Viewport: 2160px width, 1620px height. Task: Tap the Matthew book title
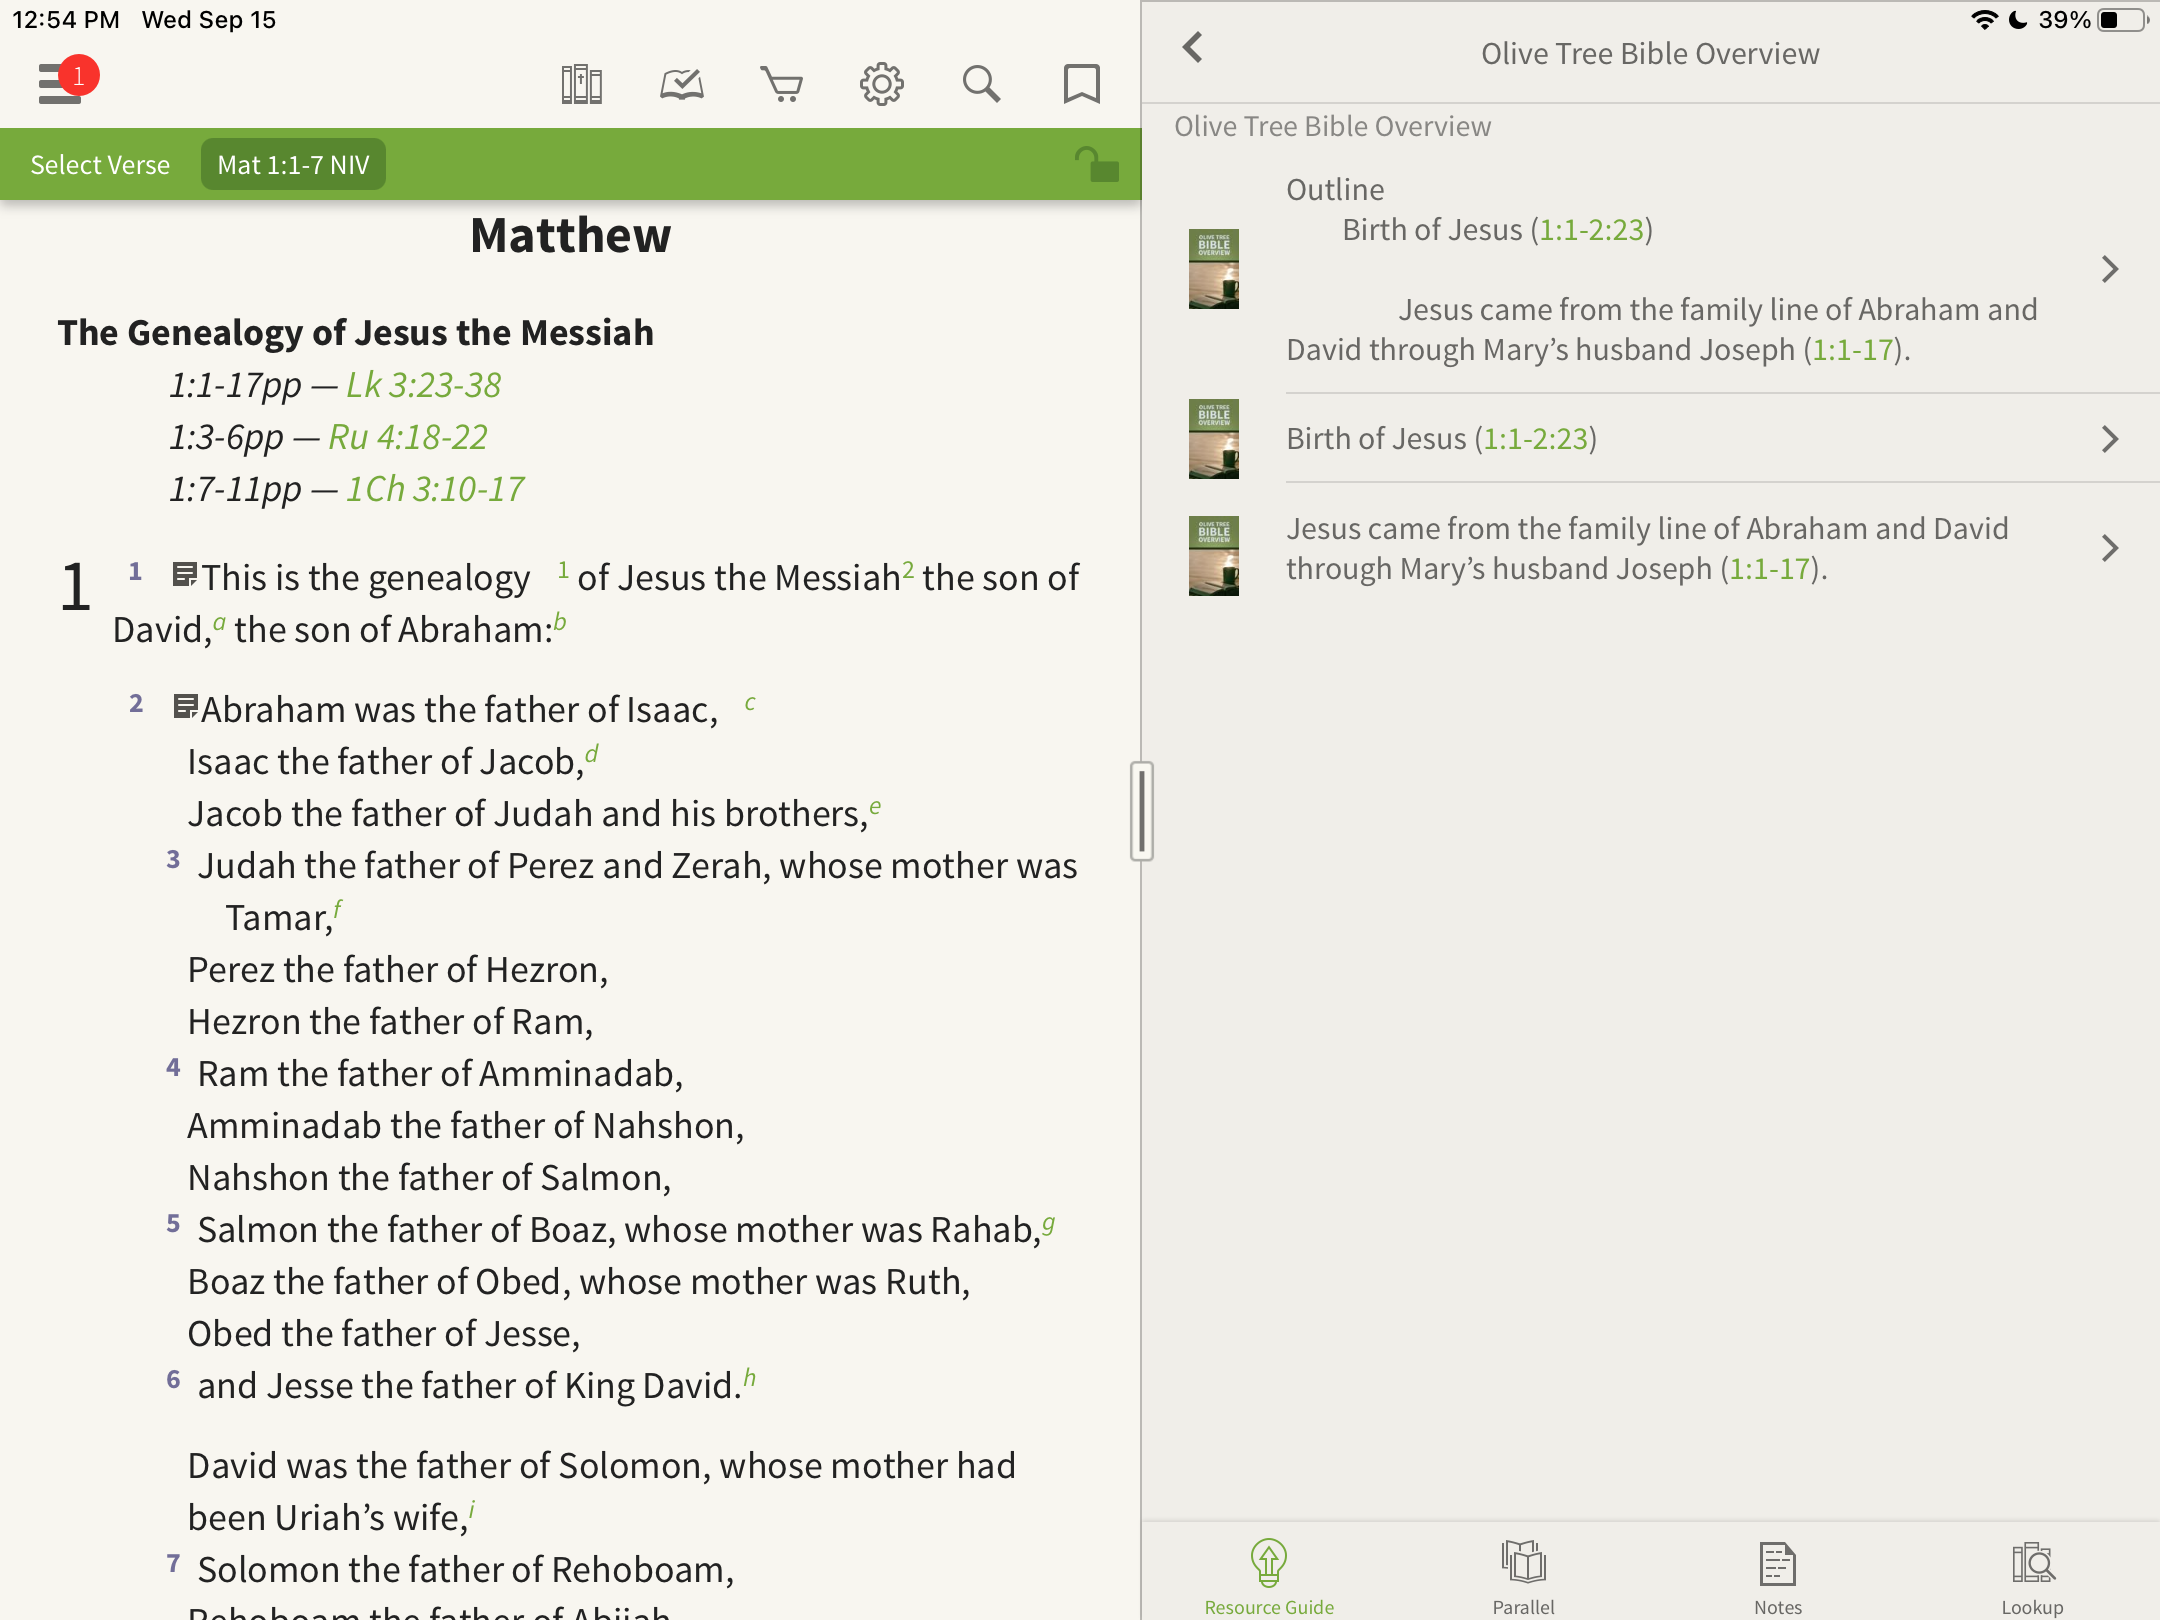point(570,236)
